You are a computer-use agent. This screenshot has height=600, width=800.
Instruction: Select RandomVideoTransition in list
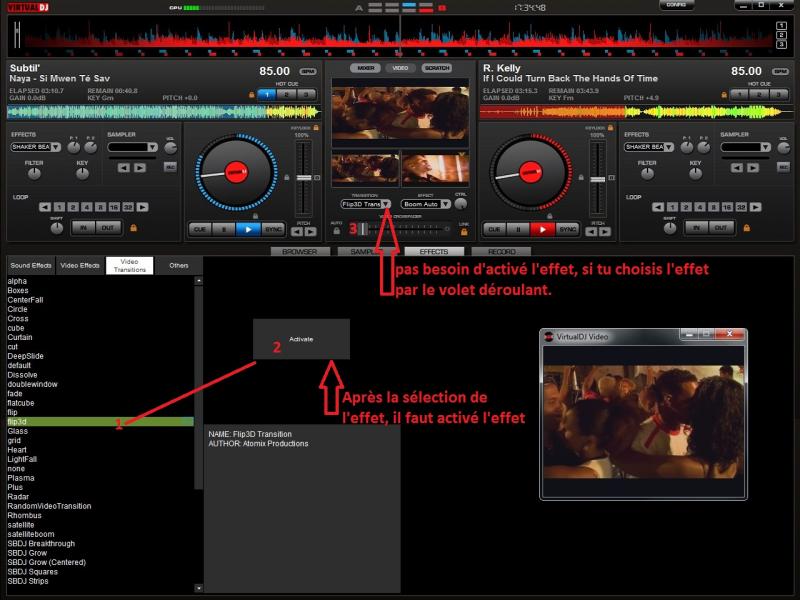(49, 506)
